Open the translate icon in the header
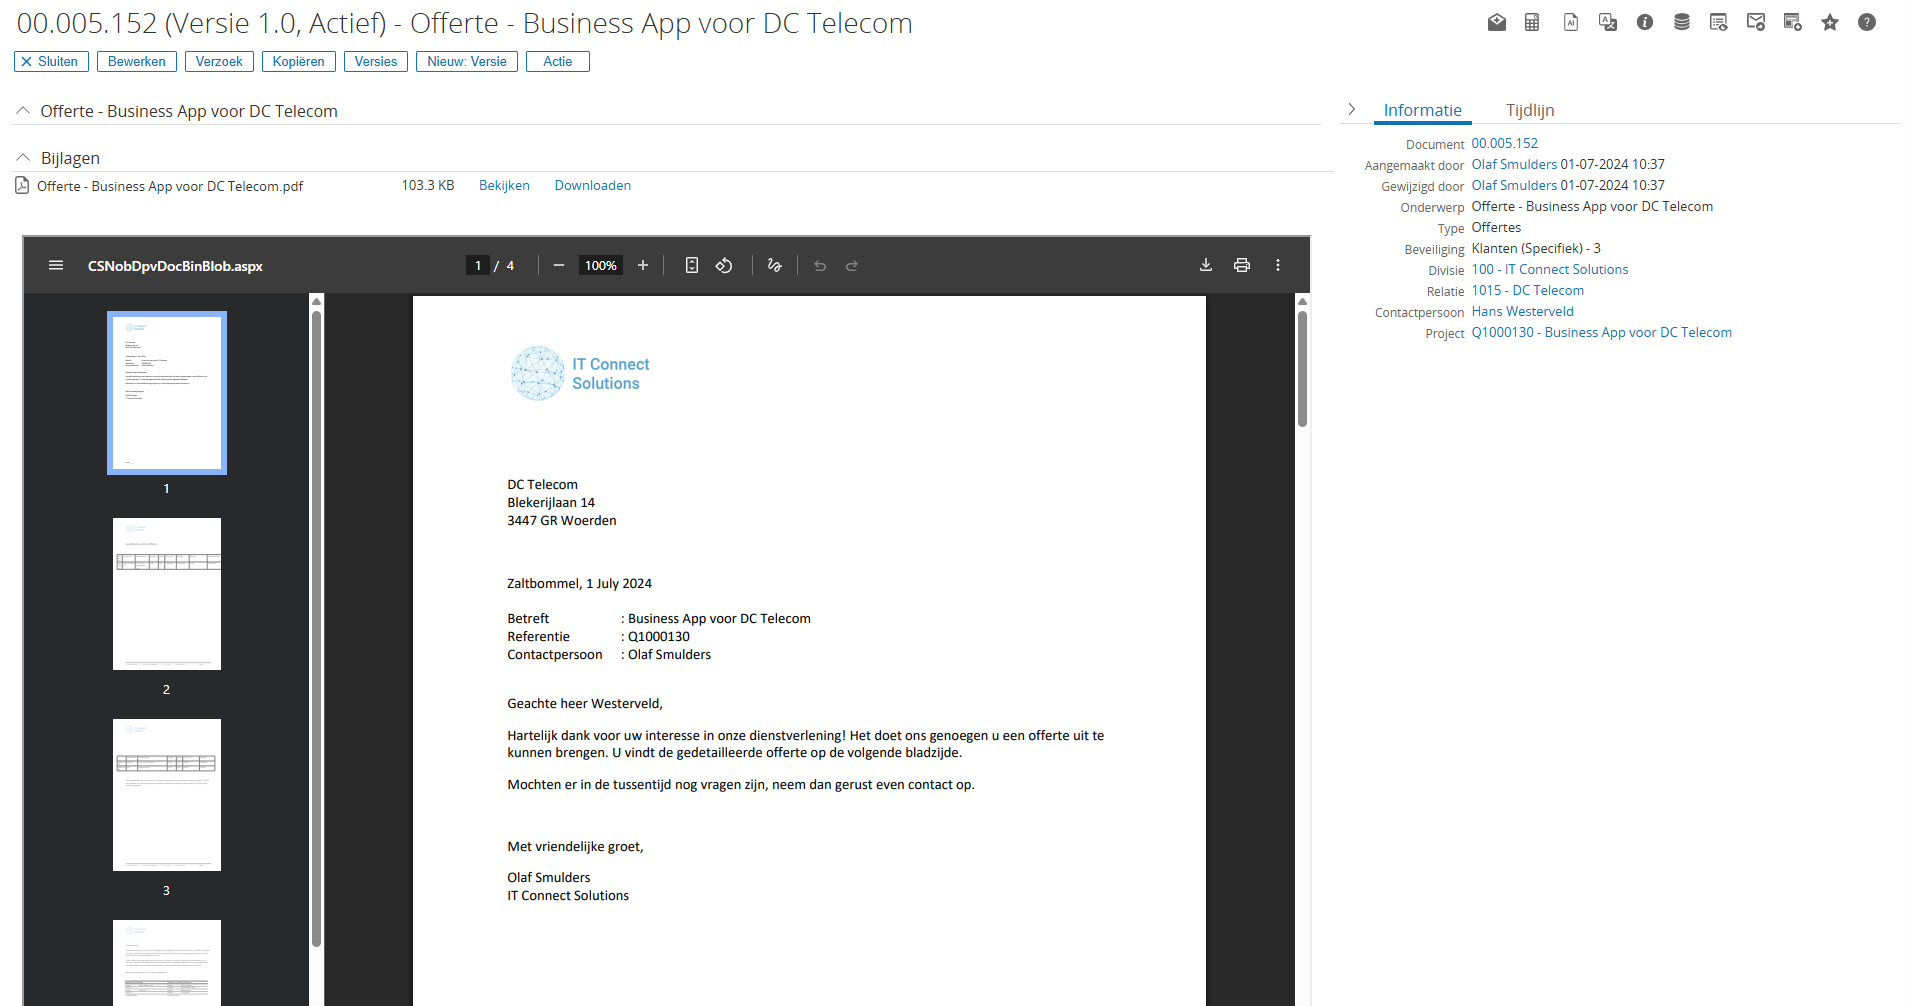Screen dimensions: 1906x1006 pyautogui.click(x=1607, y=22)
